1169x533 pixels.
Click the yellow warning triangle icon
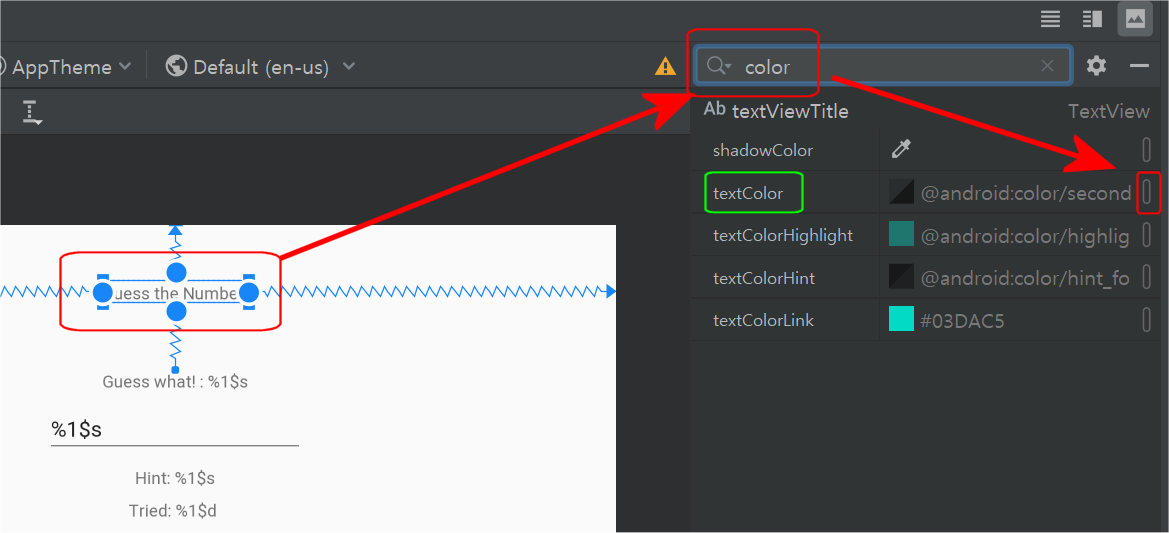tap(665, 67)
